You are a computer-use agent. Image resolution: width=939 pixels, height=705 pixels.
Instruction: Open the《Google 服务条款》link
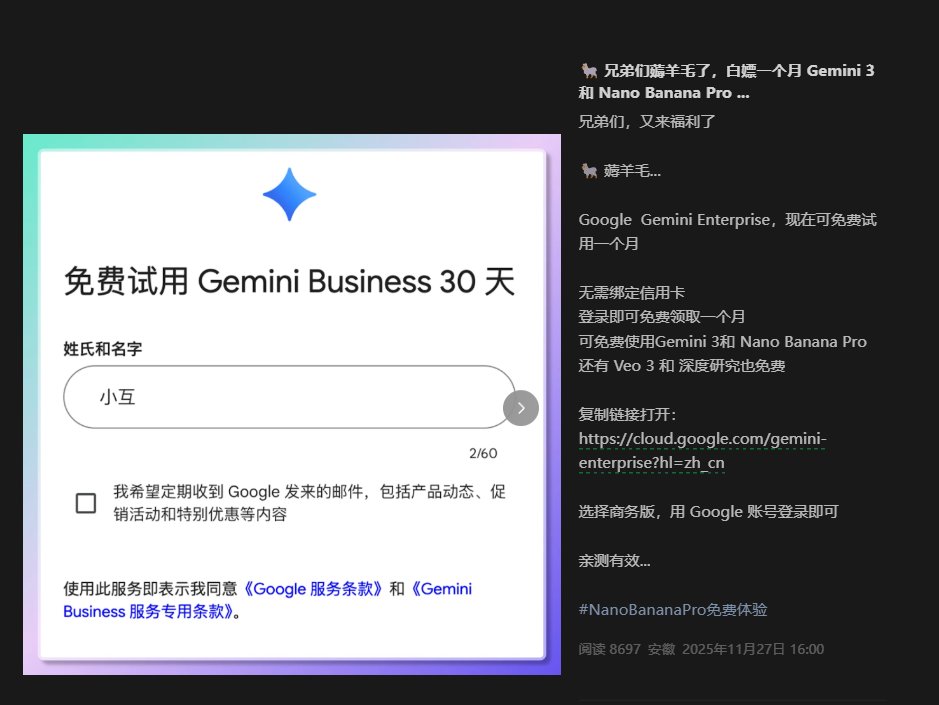[x=312, y=589]
